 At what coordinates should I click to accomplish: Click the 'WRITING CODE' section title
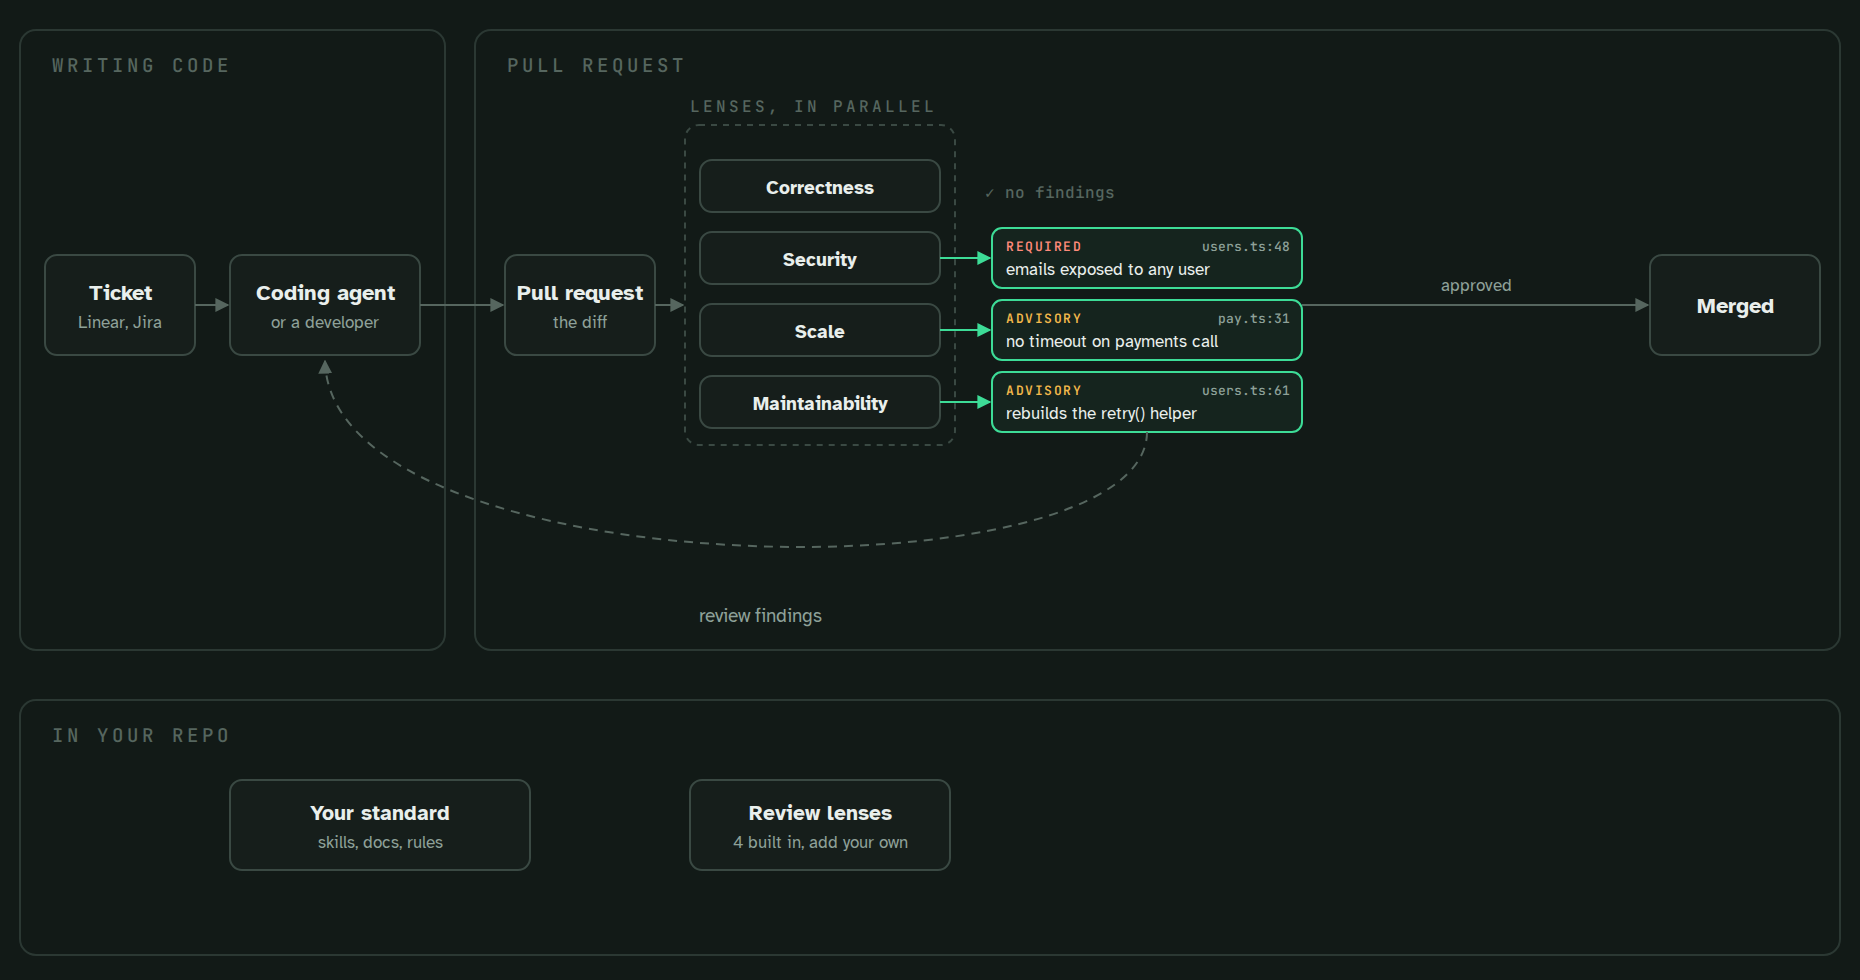click(141, 66)
